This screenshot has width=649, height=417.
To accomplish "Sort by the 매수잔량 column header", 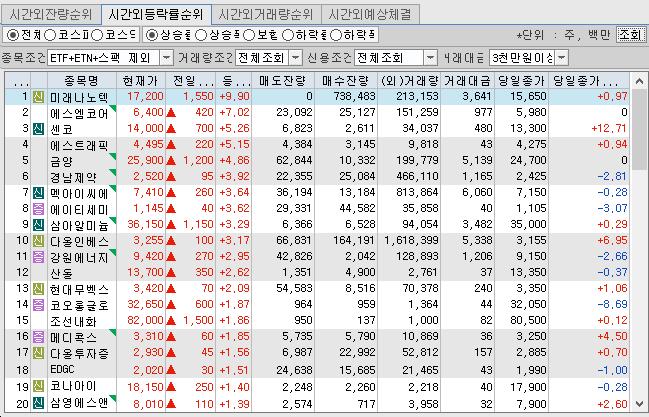I will coord(346,80).
